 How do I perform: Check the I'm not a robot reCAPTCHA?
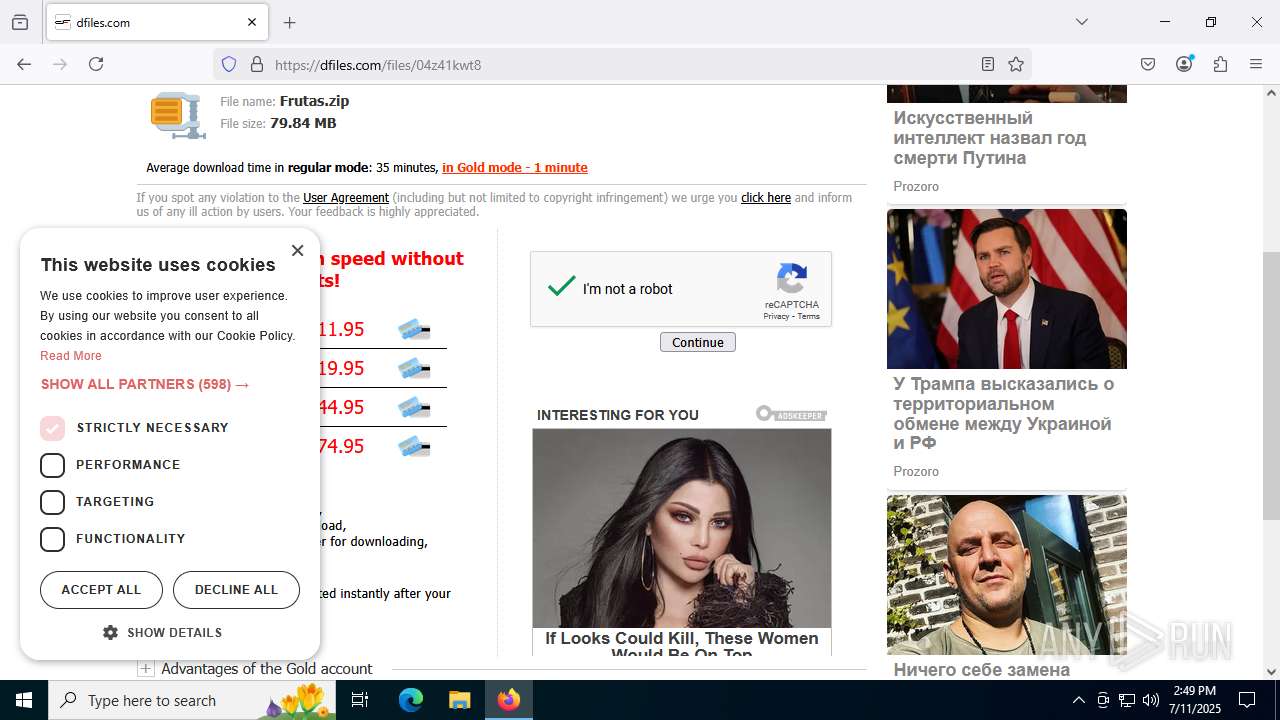[x=562, y=288]
